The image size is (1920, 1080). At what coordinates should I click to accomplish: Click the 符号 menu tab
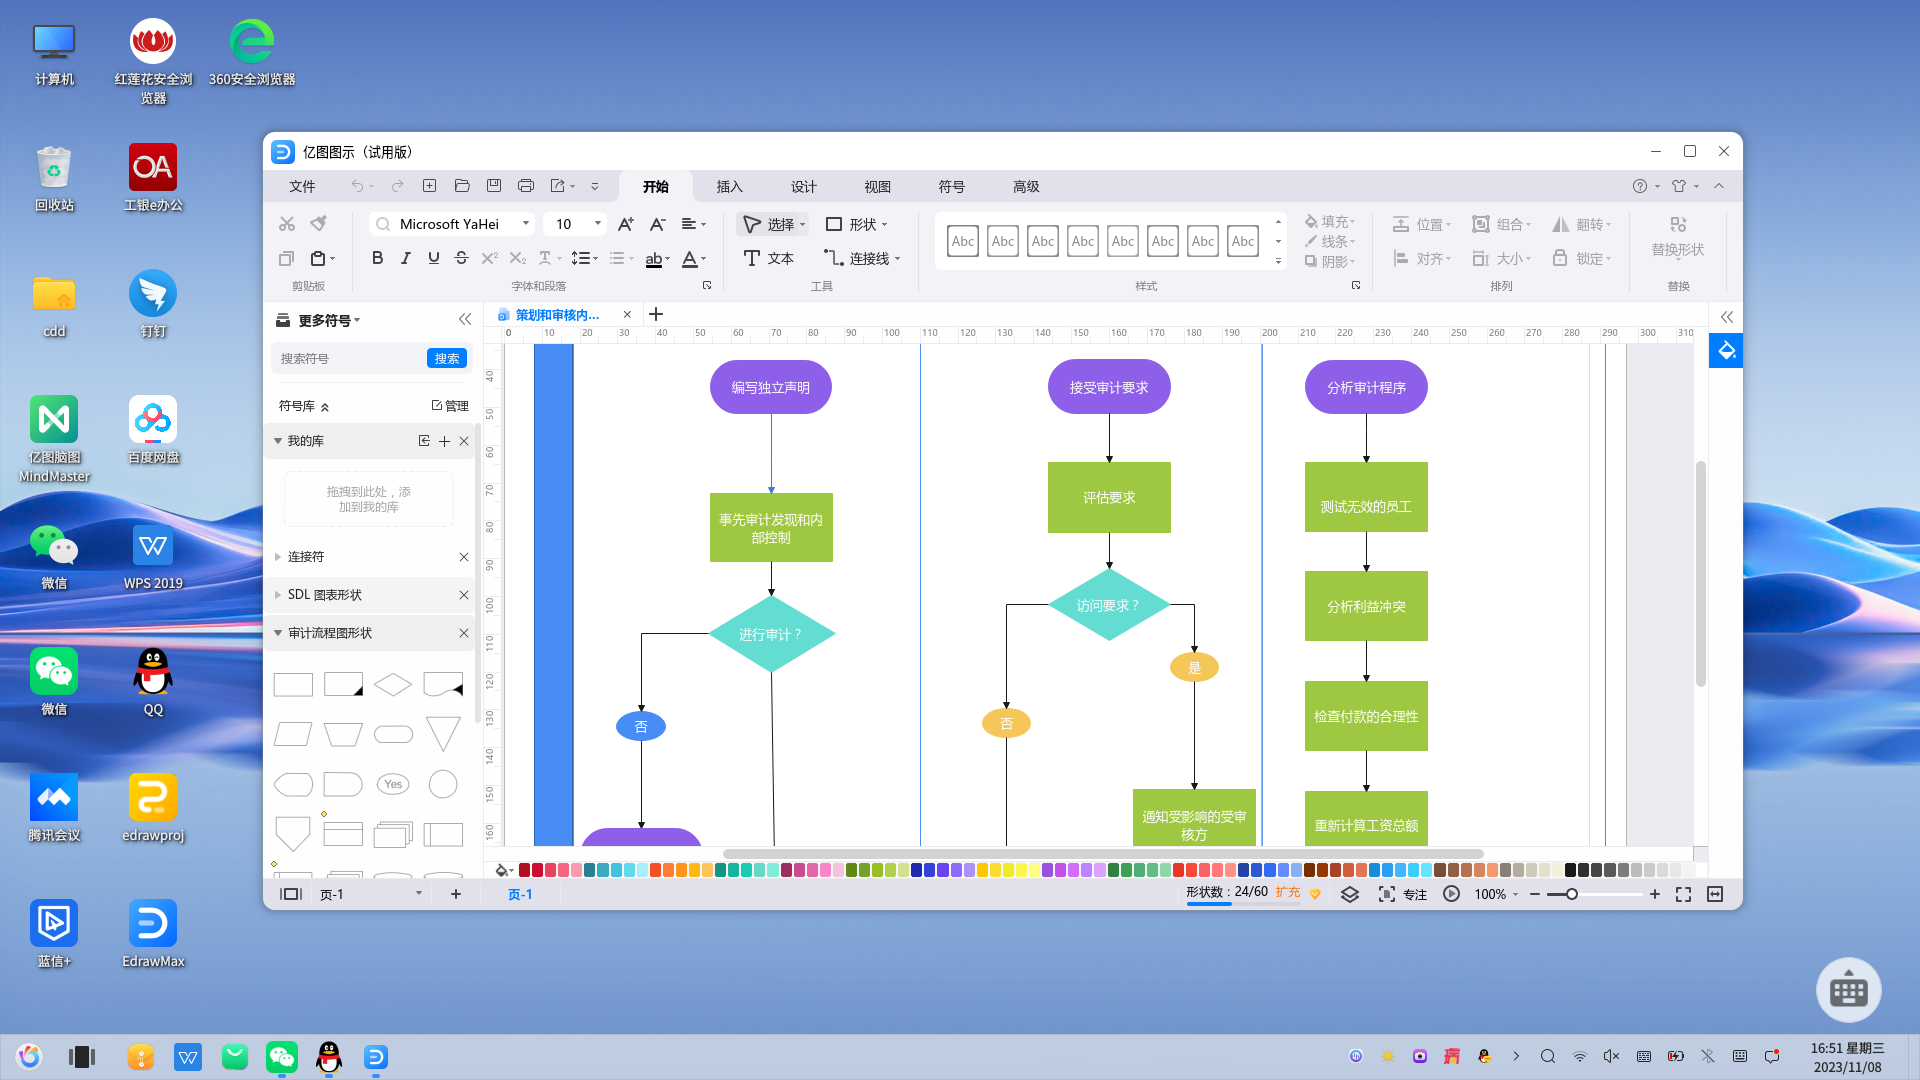click(952, 186)
